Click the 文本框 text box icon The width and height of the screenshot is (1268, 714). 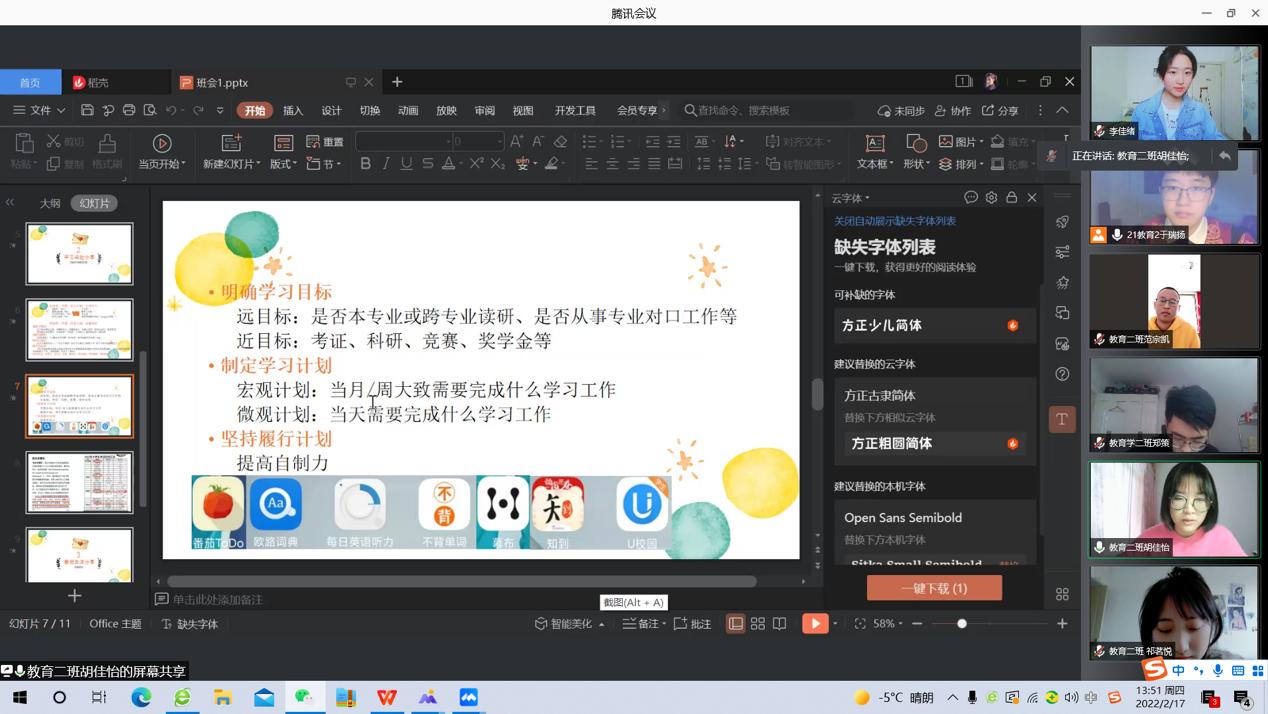875,143
